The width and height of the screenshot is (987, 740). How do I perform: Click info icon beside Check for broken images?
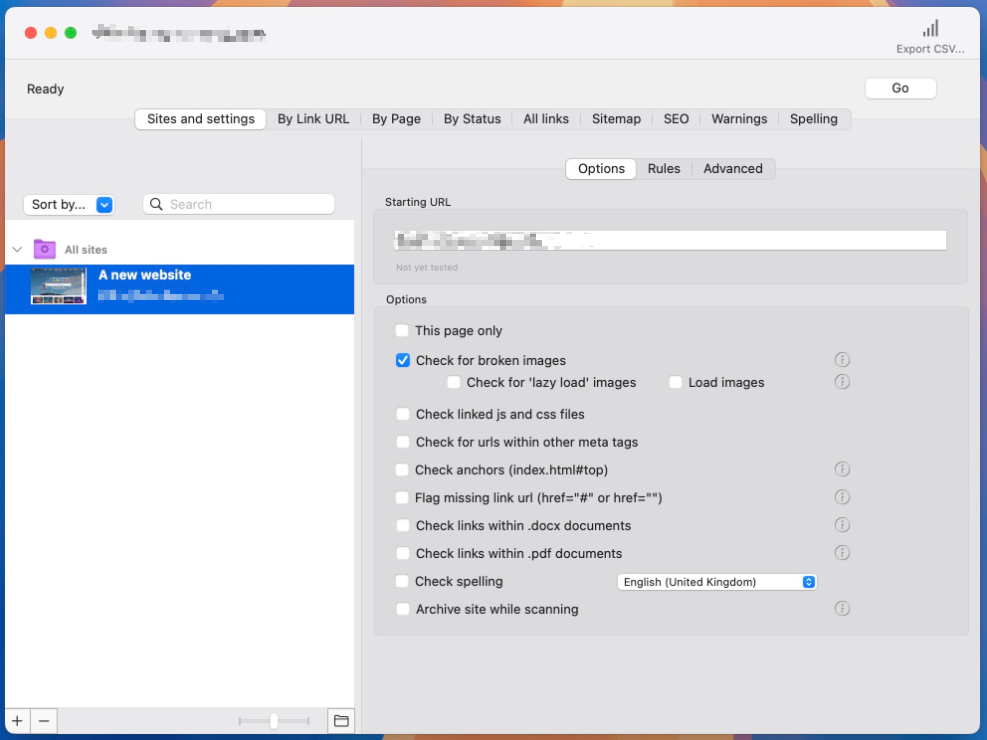click(x=842, y=360)
